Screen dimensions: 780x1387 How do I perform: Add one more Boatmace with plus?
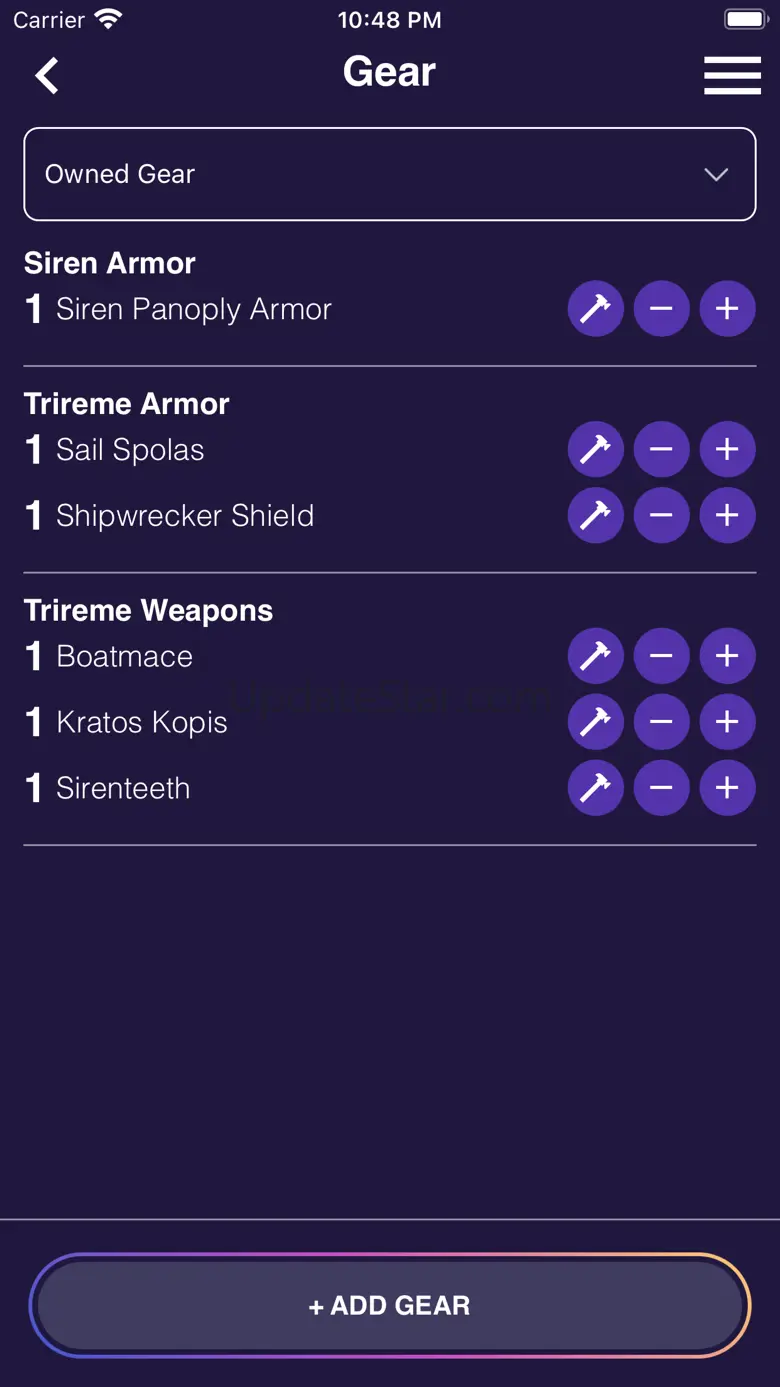[727, 656]
